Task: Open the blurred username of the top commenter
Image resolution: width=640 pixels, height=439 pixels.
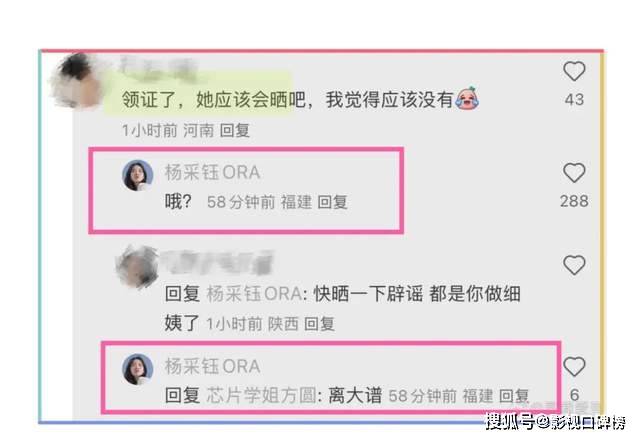Action: [x=158, y=65]
